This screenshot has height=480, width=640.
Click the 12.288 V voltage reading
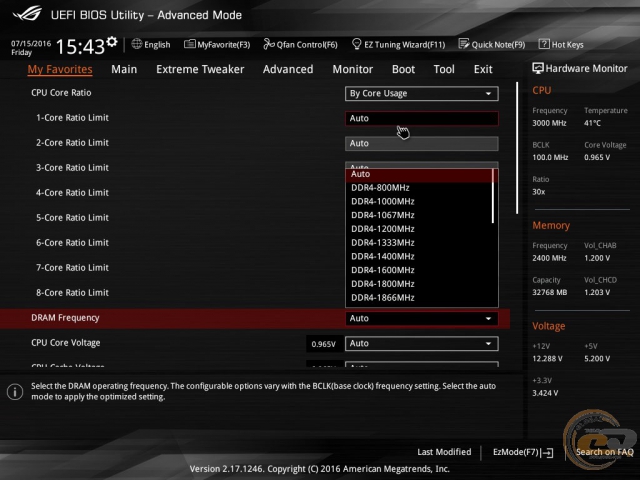pyautogui.click(x=547, y=359)
